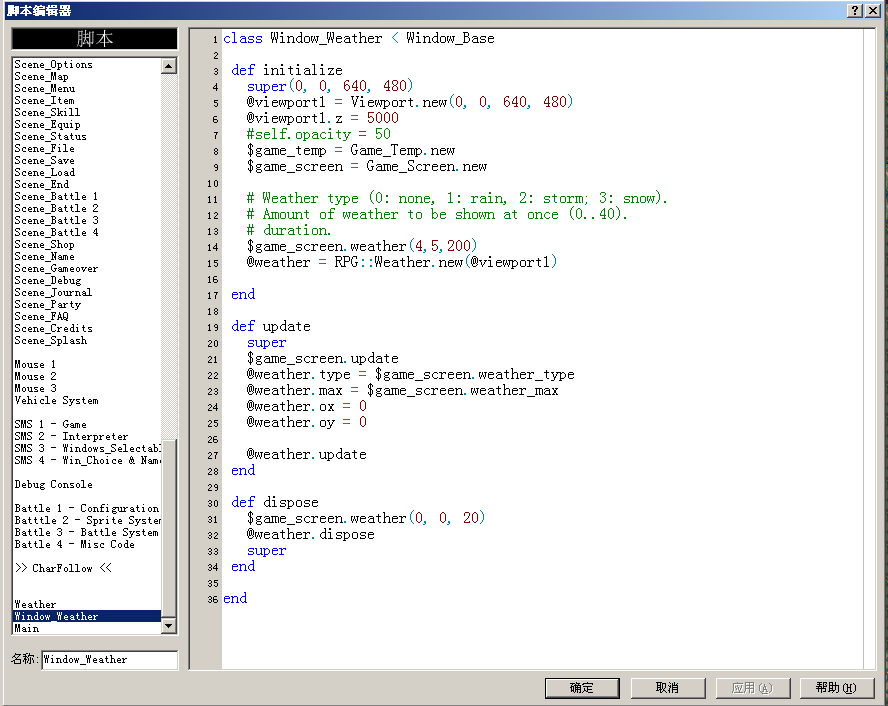Select Scene_Battle 1 in the list

pyautogui.click(x=56, y=196)
